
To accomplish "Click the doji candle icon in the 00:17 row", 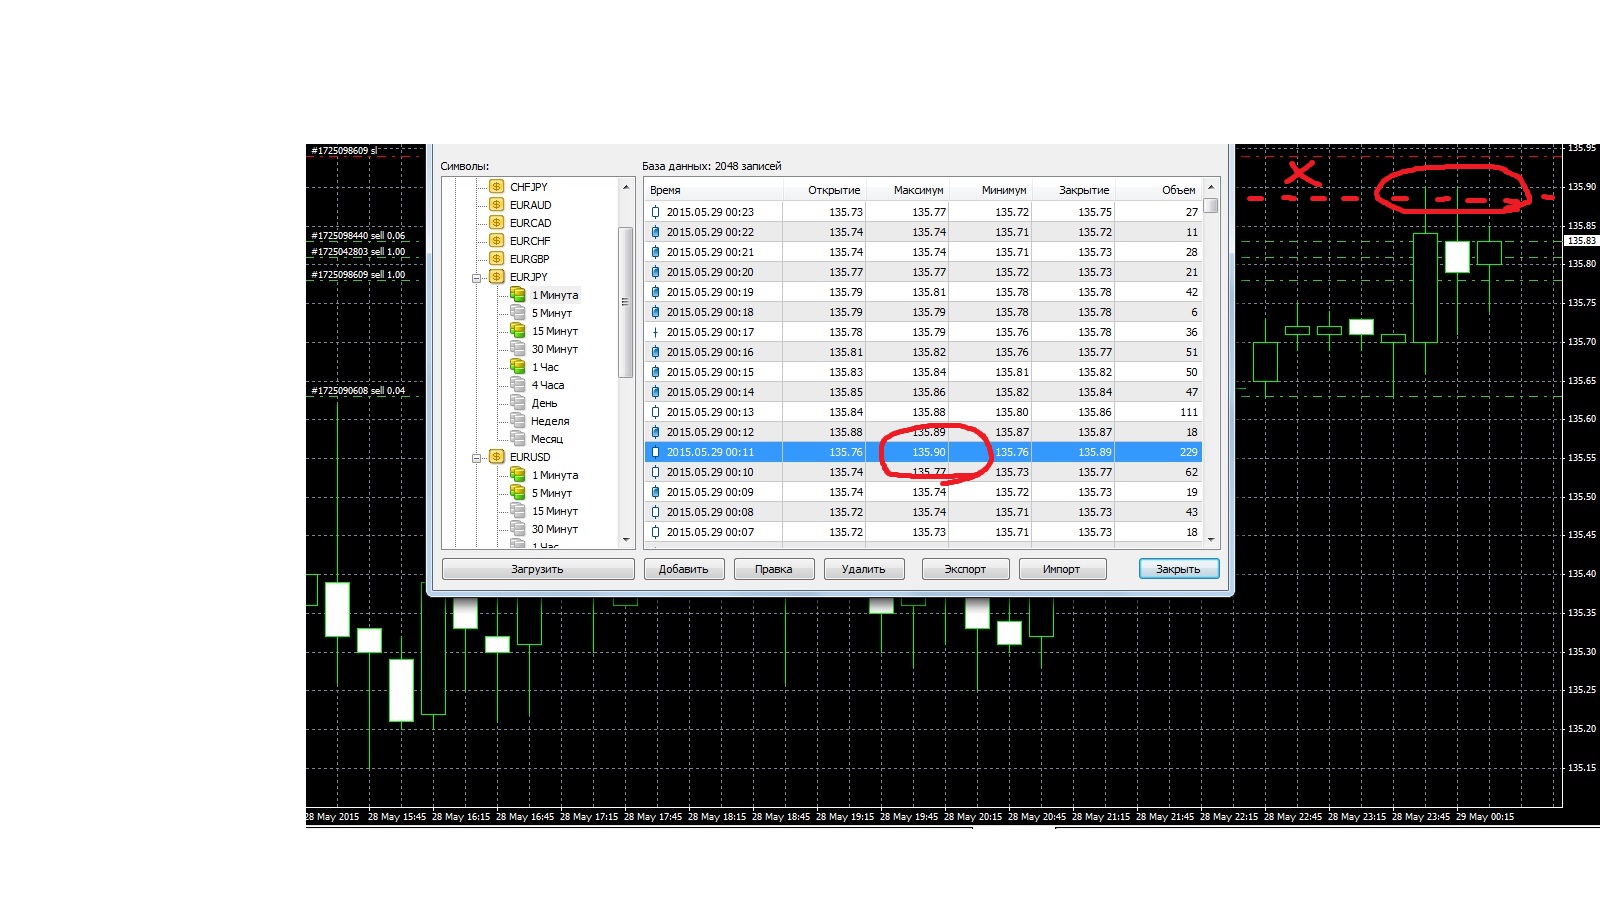I will [x=655, y=332].
